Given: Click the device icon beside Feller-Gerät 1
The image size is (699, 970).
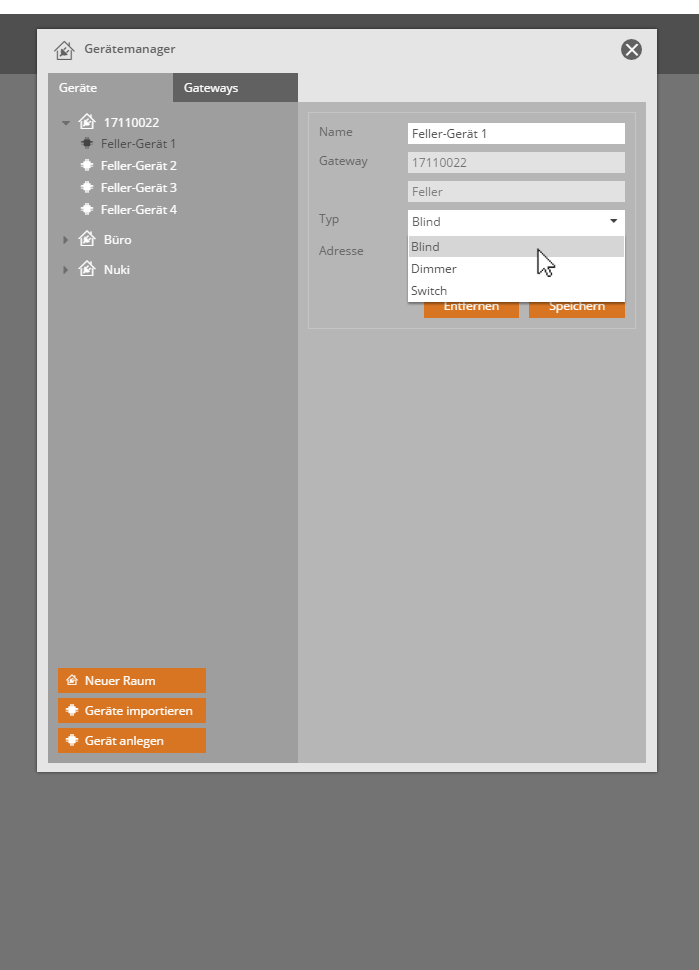Looking at the screenshot, I should pyautogui.click(x=87, y=144).
